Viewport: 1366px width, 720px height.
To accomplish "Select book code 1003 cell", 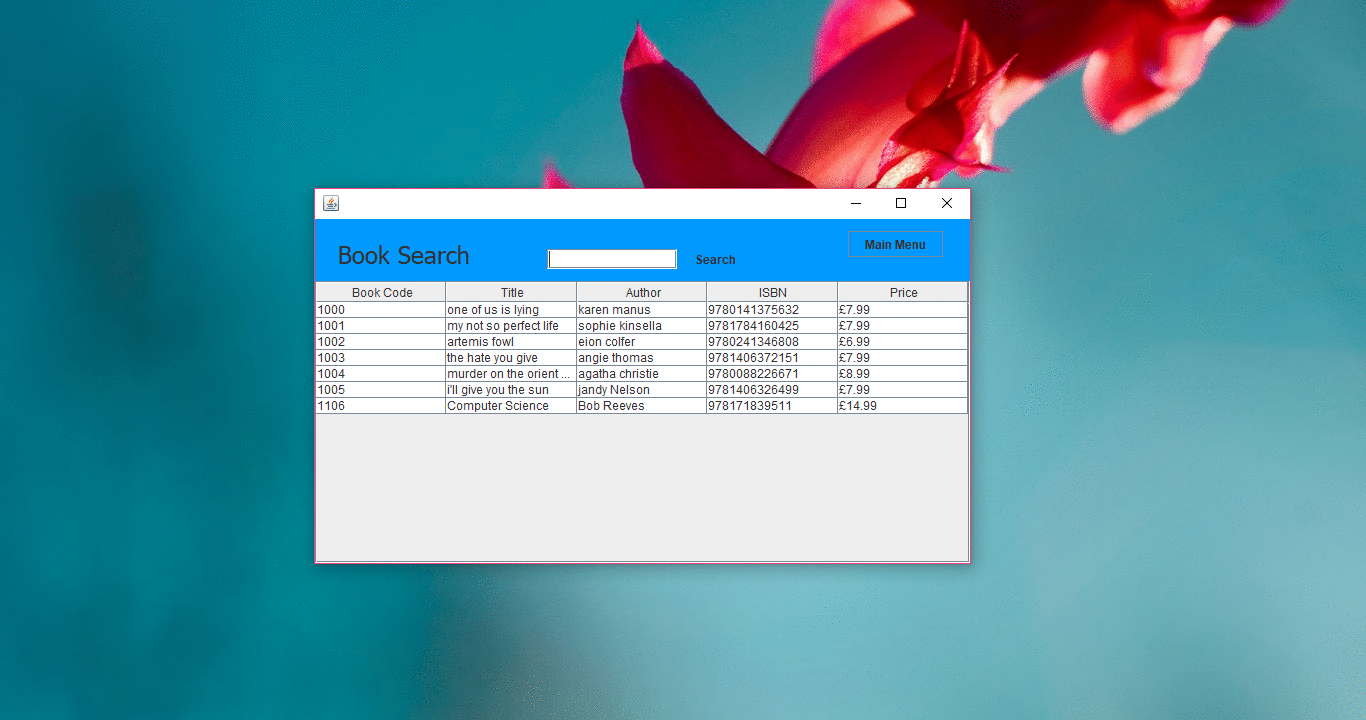I will (x=381, y=358).
